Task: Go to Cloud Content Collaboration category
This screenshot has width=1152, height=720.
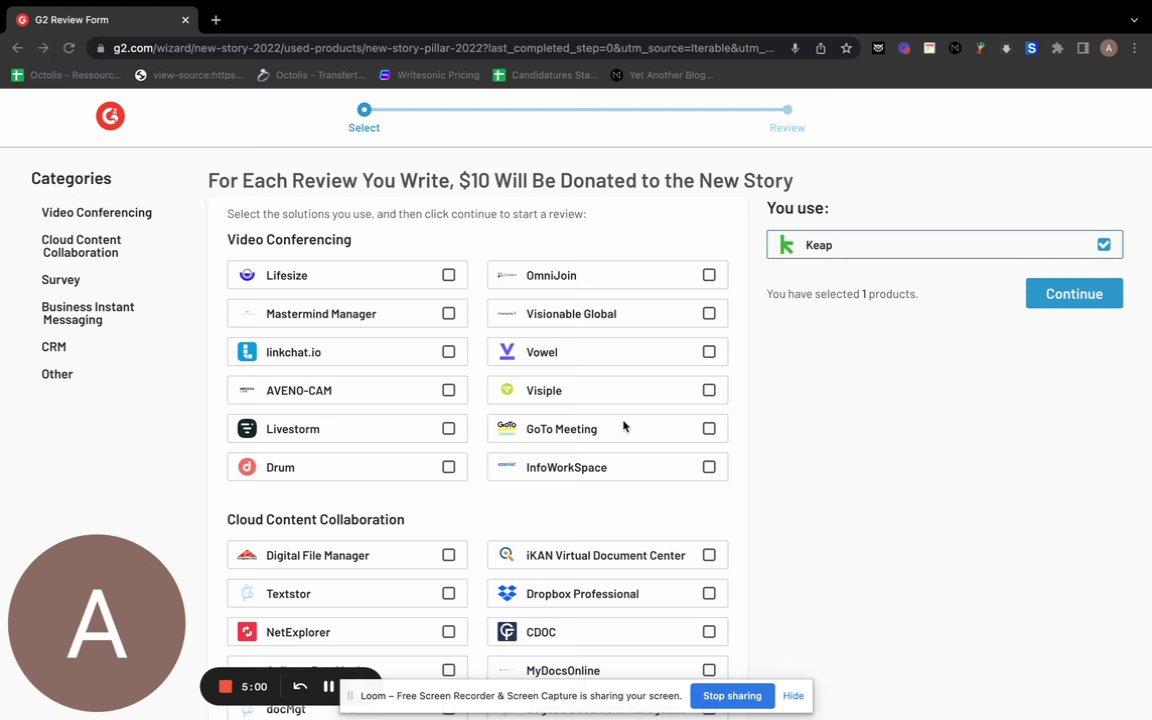Action: [81, 246]
